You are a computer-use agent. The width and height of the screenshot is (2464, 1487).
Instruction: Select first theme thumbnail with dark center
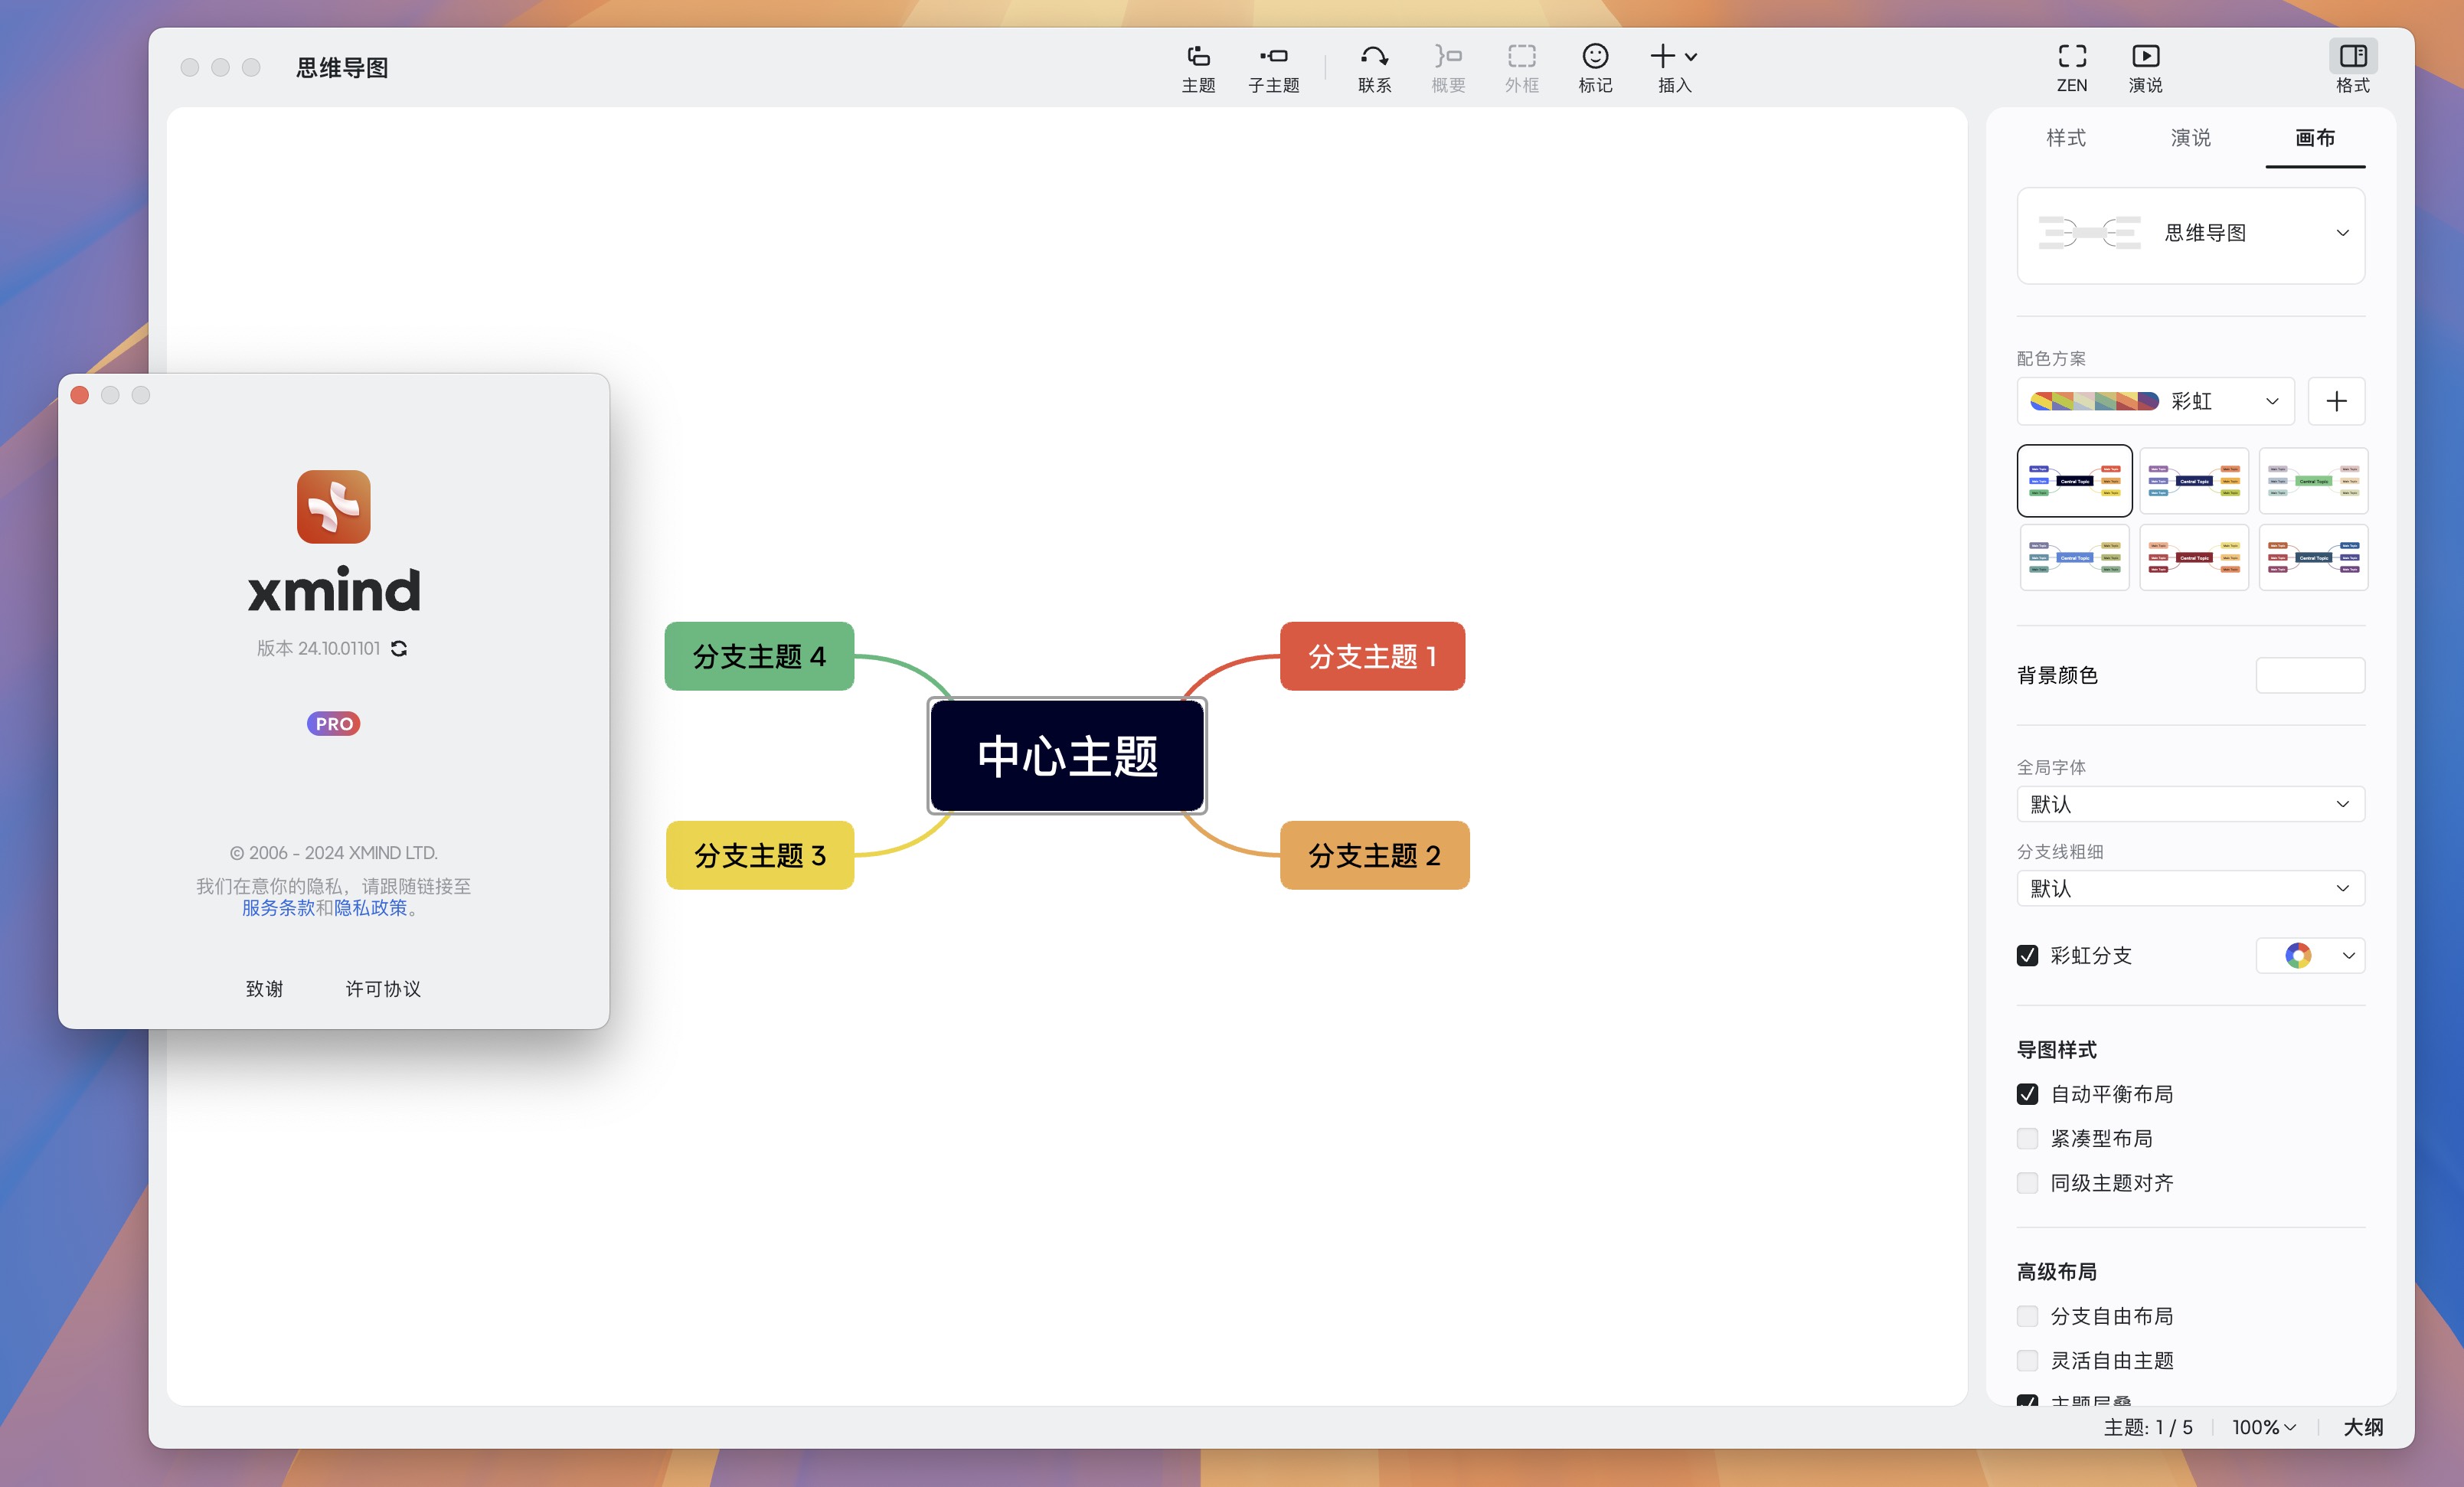point(2074,481)
